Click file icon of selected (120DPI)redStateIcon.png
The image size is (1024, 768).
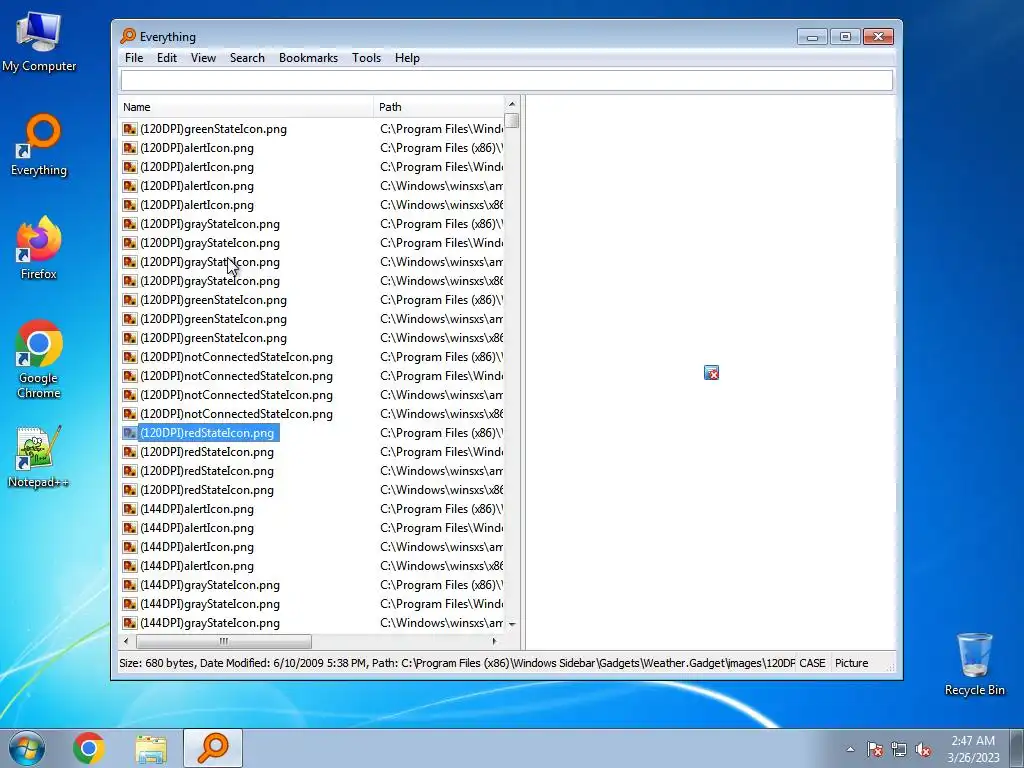coord(130,433)
